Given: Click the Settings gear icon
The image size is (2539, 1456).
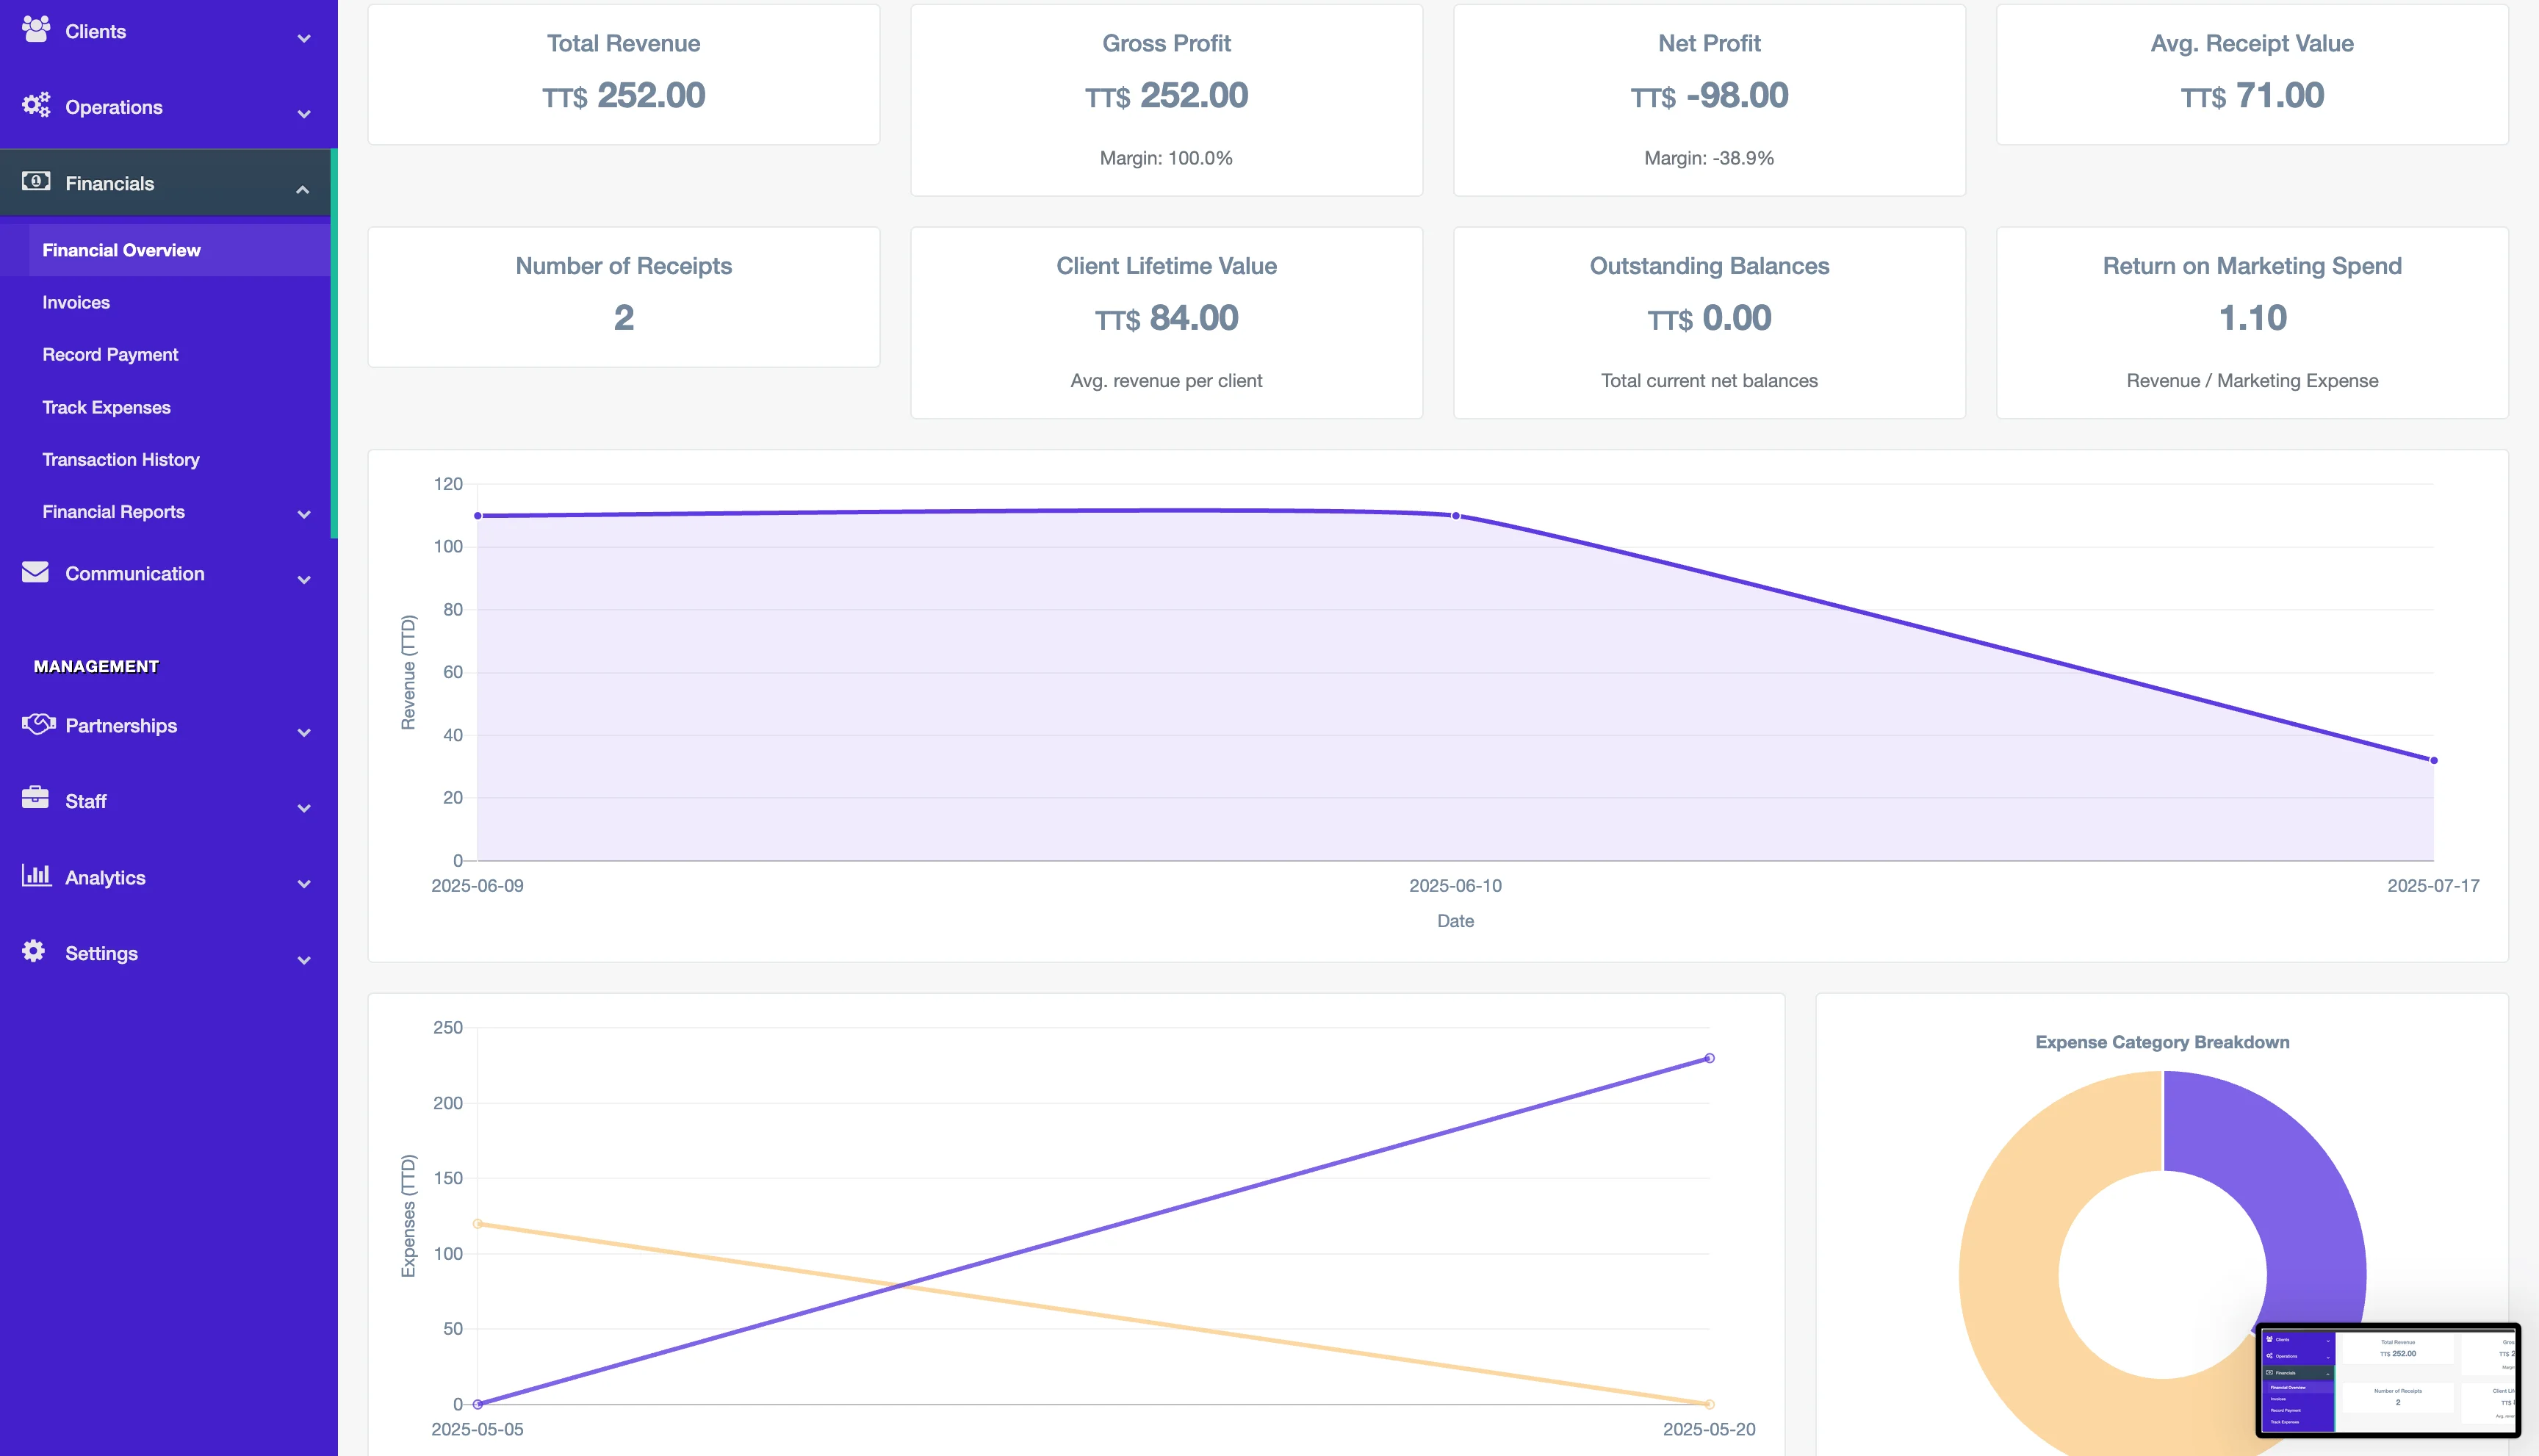Looking at the screenshot, I should point(34,951).
